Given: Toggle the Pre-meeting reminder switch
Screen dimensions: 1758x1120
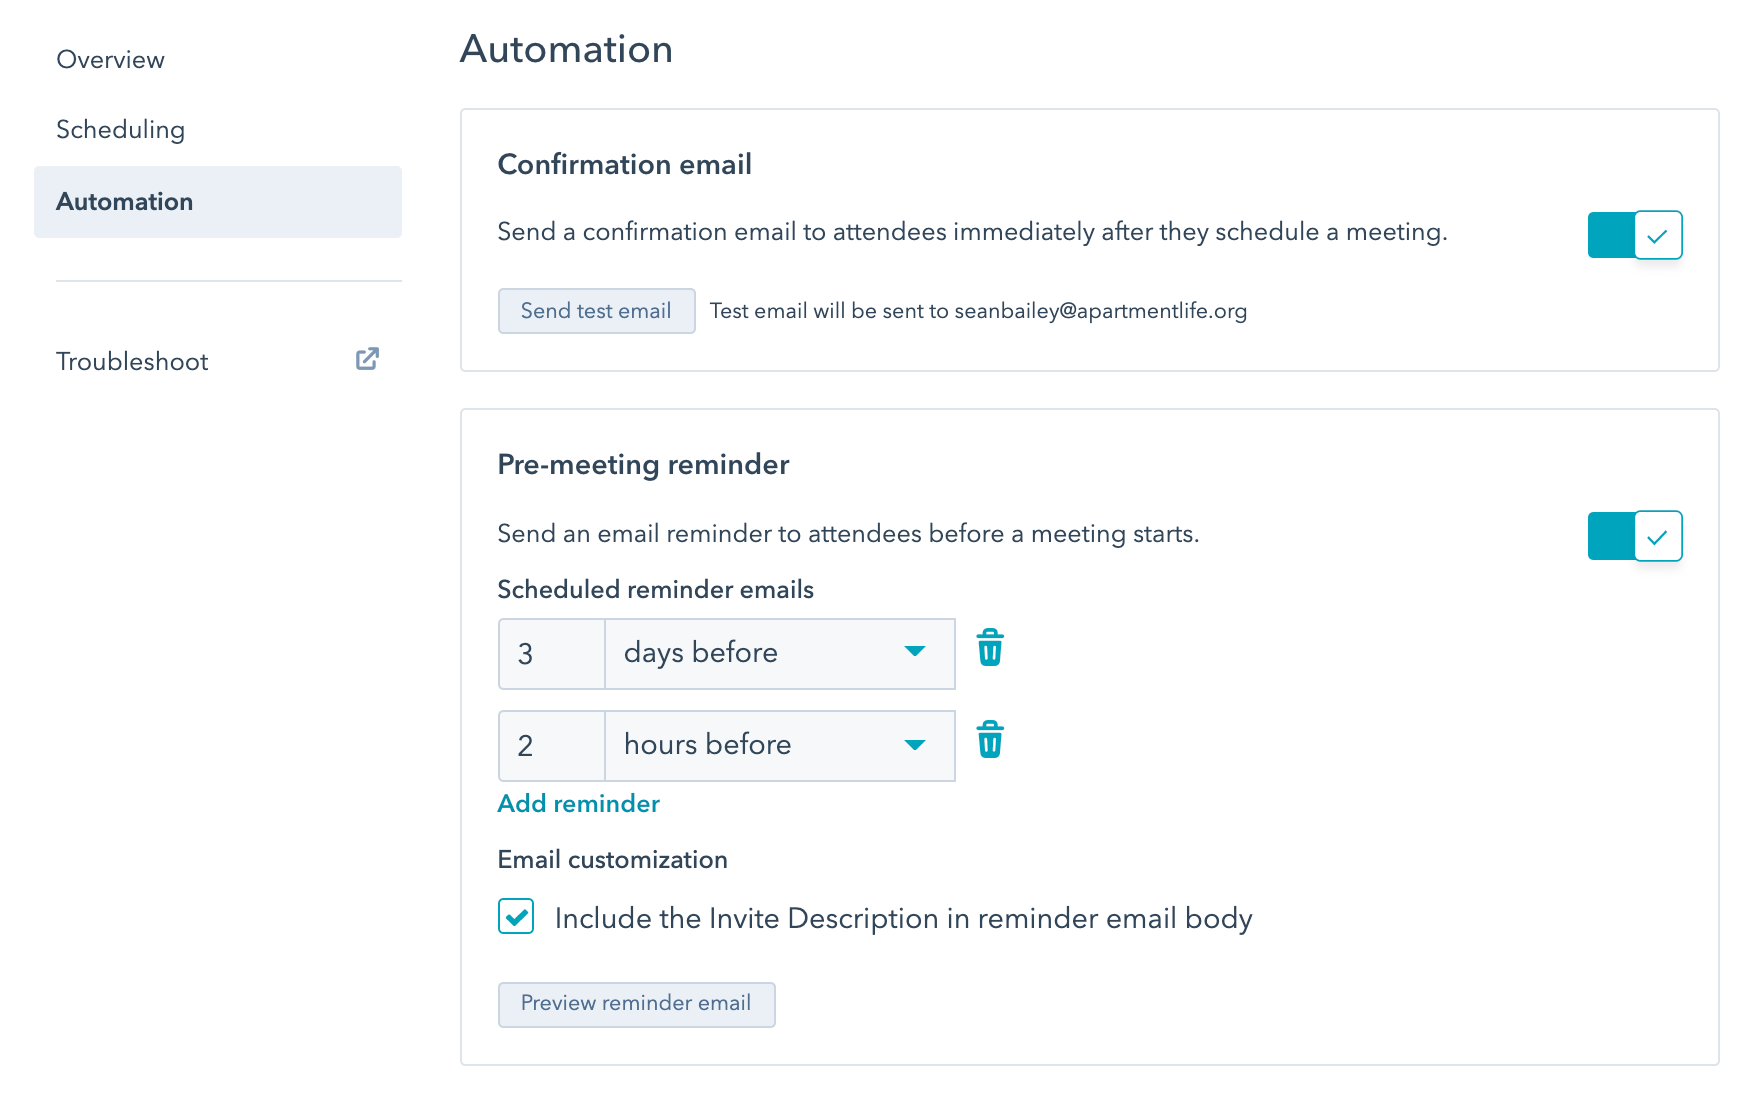Looking at the screenshot, I should (1635, 536).
